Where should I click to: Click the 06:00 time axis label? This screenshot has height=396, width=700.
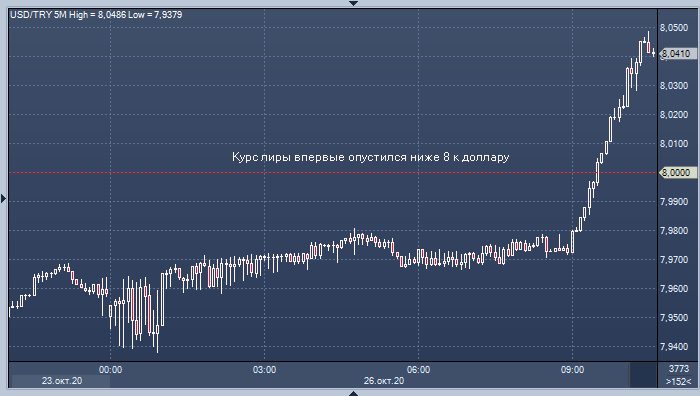418,370
